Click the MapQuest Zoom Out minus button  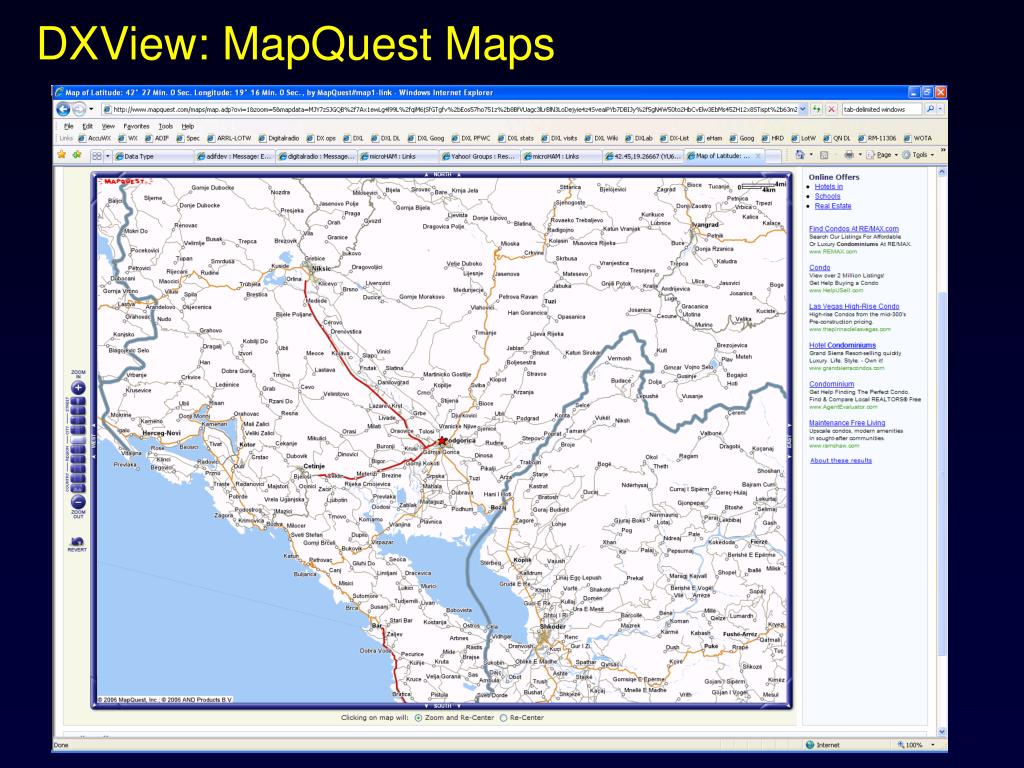click(78, 502)
